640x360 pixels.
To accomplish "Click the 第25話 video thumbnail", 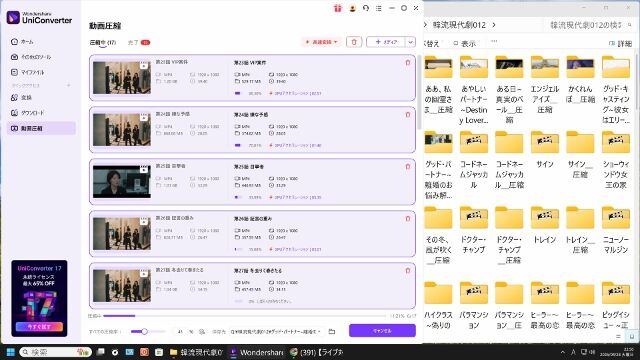I will coord(122,182).
